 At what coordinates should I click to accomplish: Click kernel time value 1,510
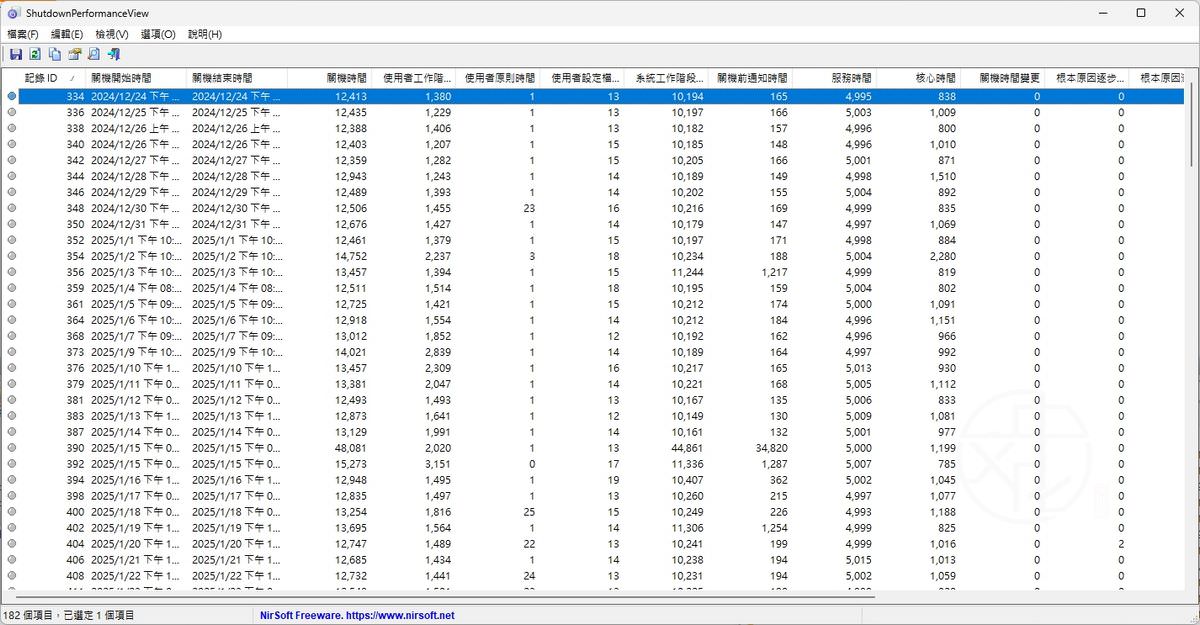942,176
